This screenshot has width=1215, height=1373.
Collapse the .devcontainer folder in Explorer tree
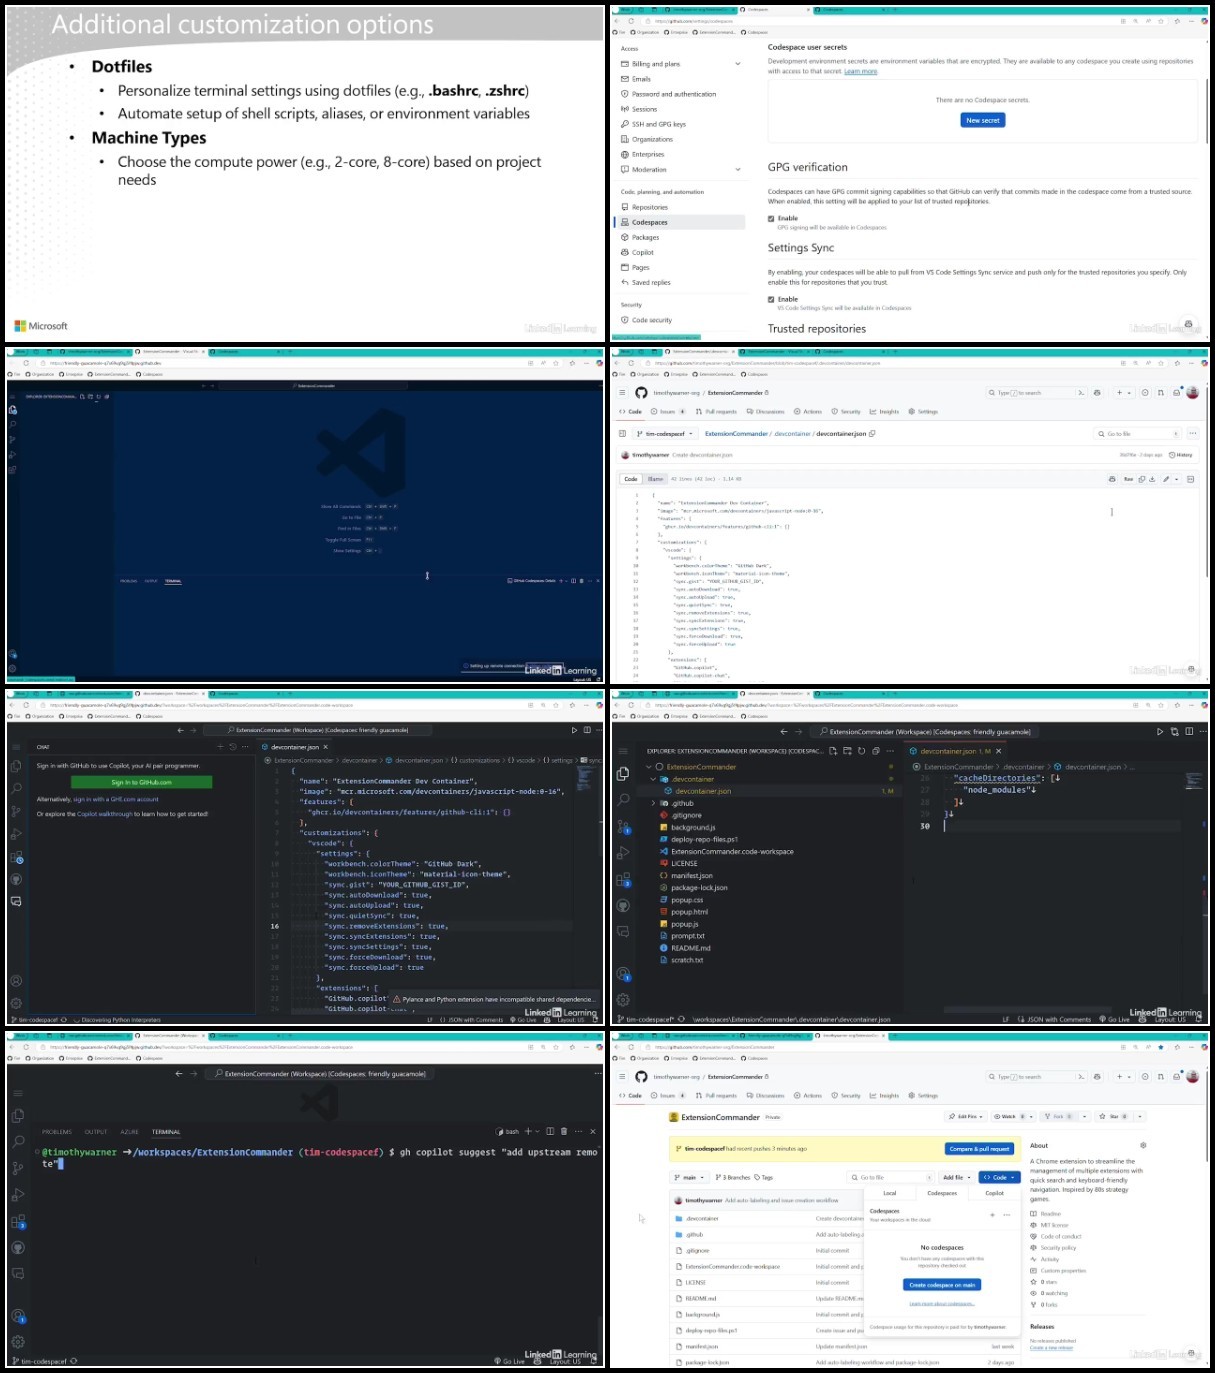653,779
